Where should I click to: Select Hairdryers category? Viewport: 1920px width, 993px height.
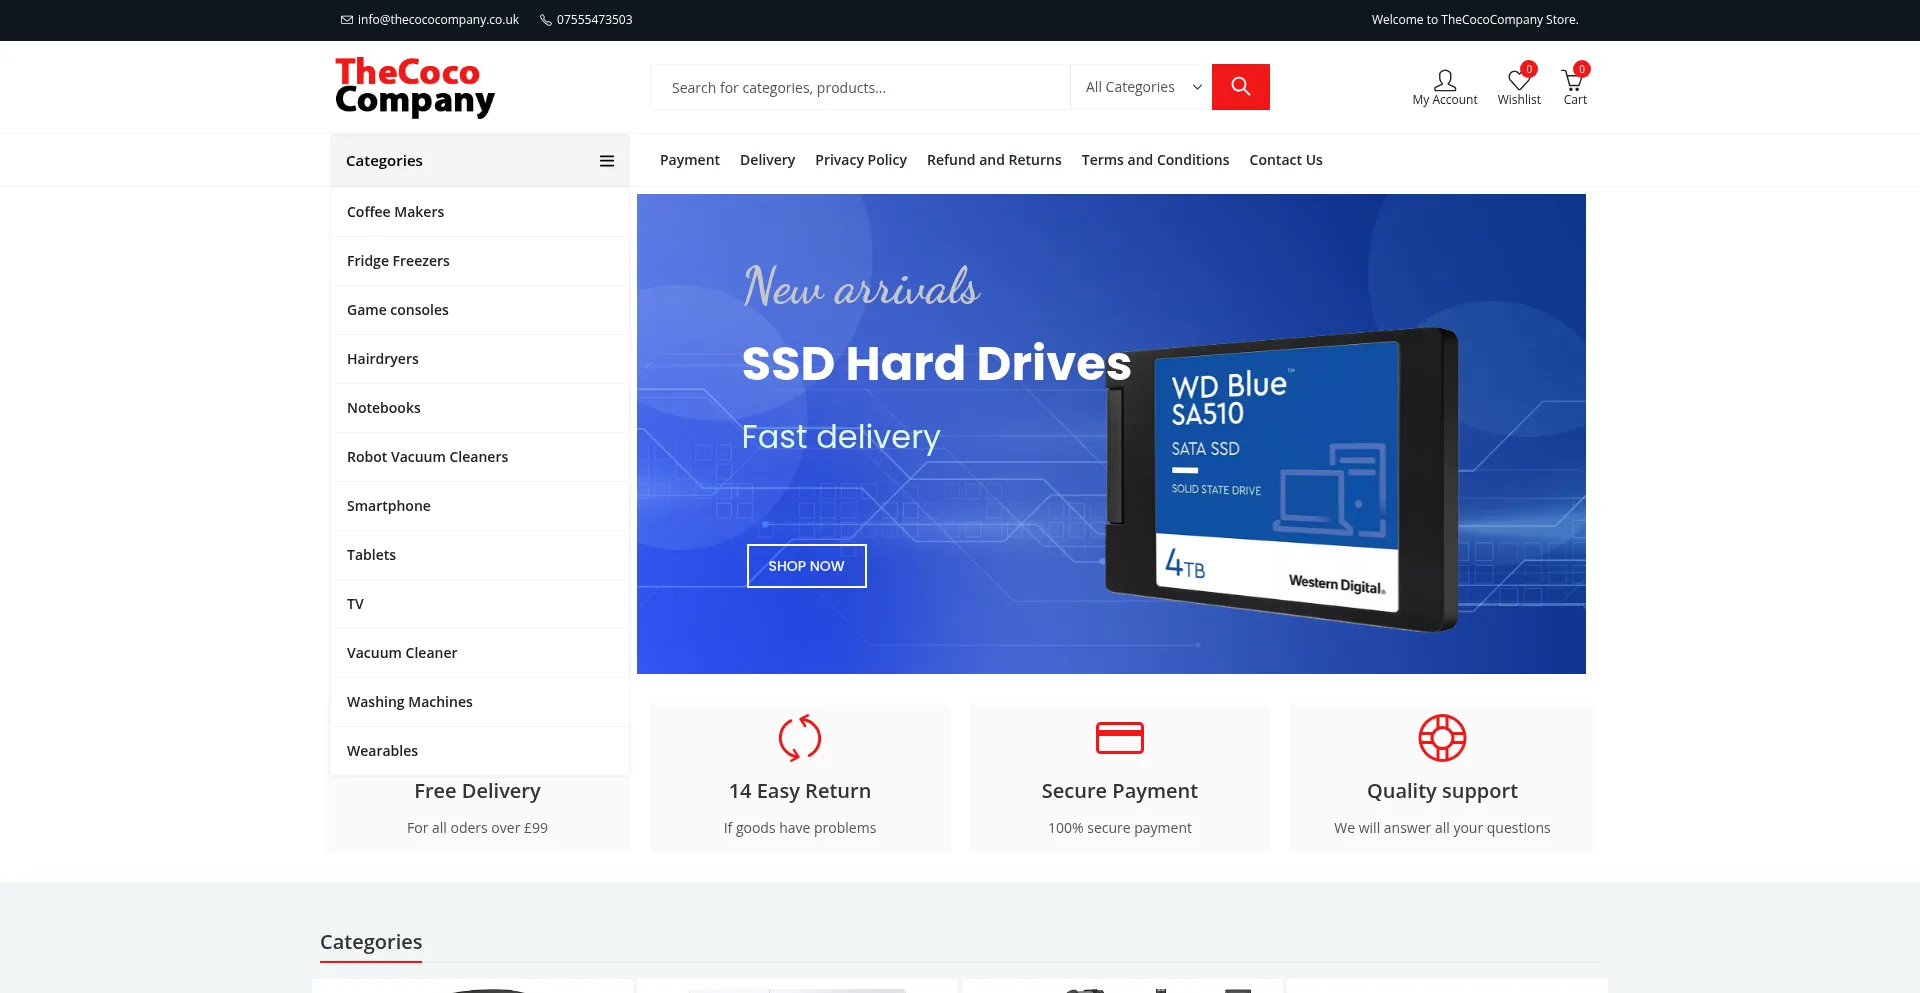[x=480, y=359]
